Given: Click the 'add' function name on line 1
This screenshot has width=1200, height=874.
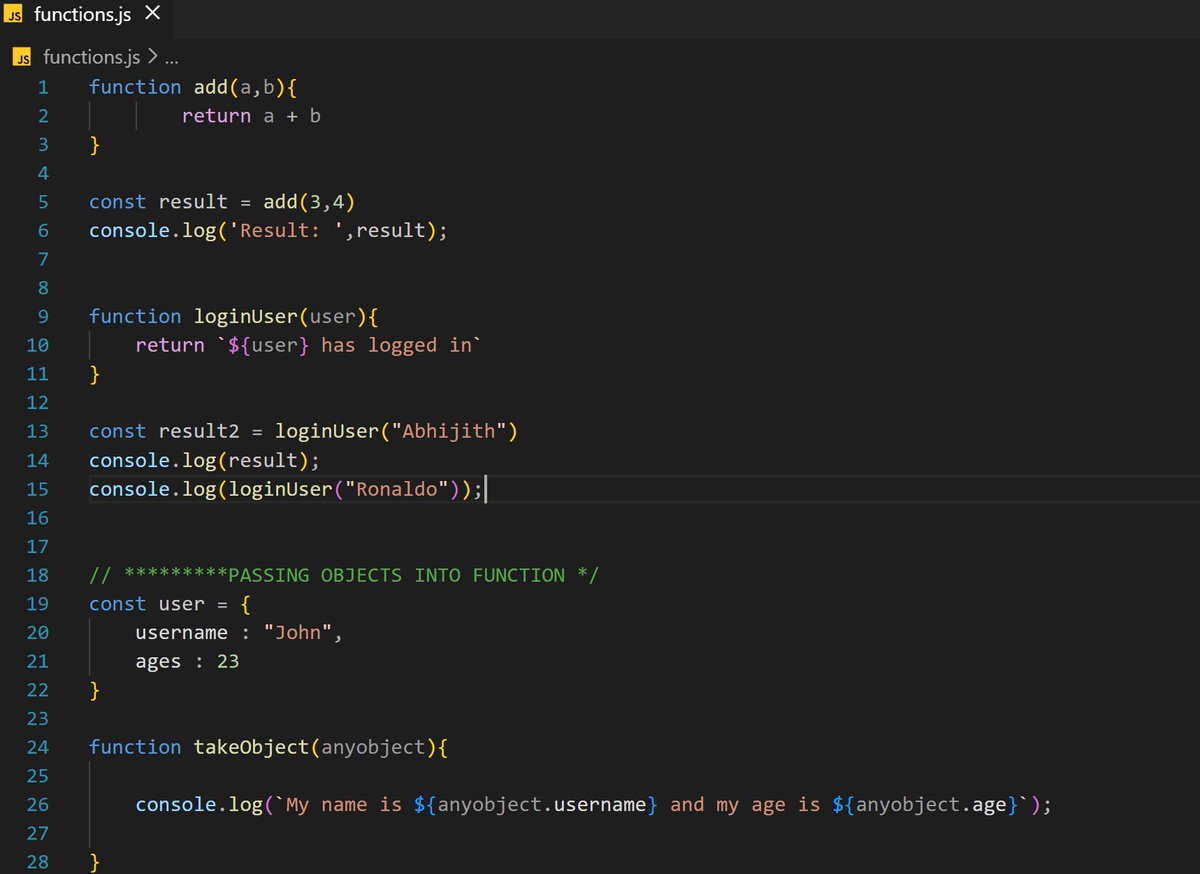Looking at the screenshot, I should (x=211, y=87).
